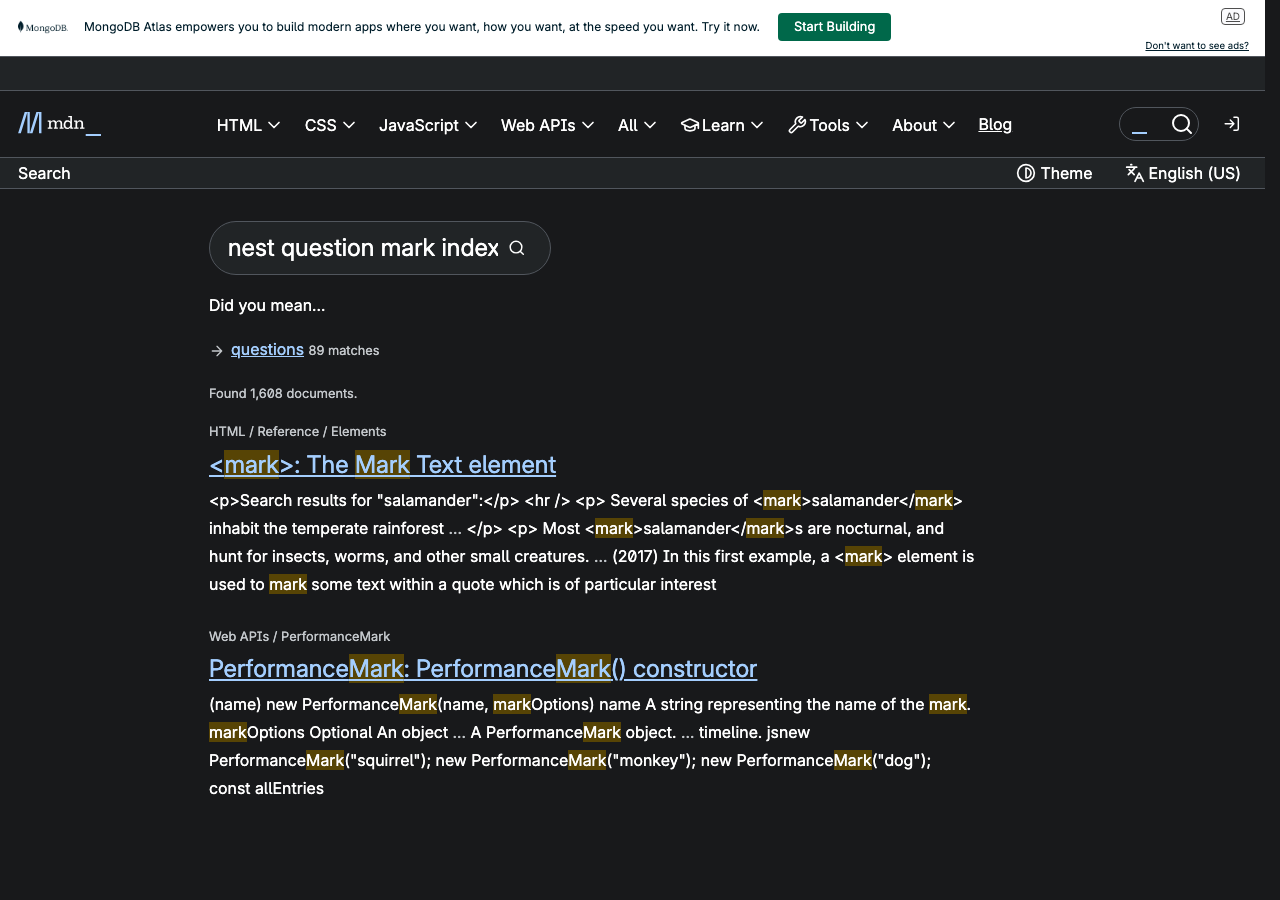The image size is (1280, 900).
Task: Select the CSS navigation menu
Action: tap(329, 125)
